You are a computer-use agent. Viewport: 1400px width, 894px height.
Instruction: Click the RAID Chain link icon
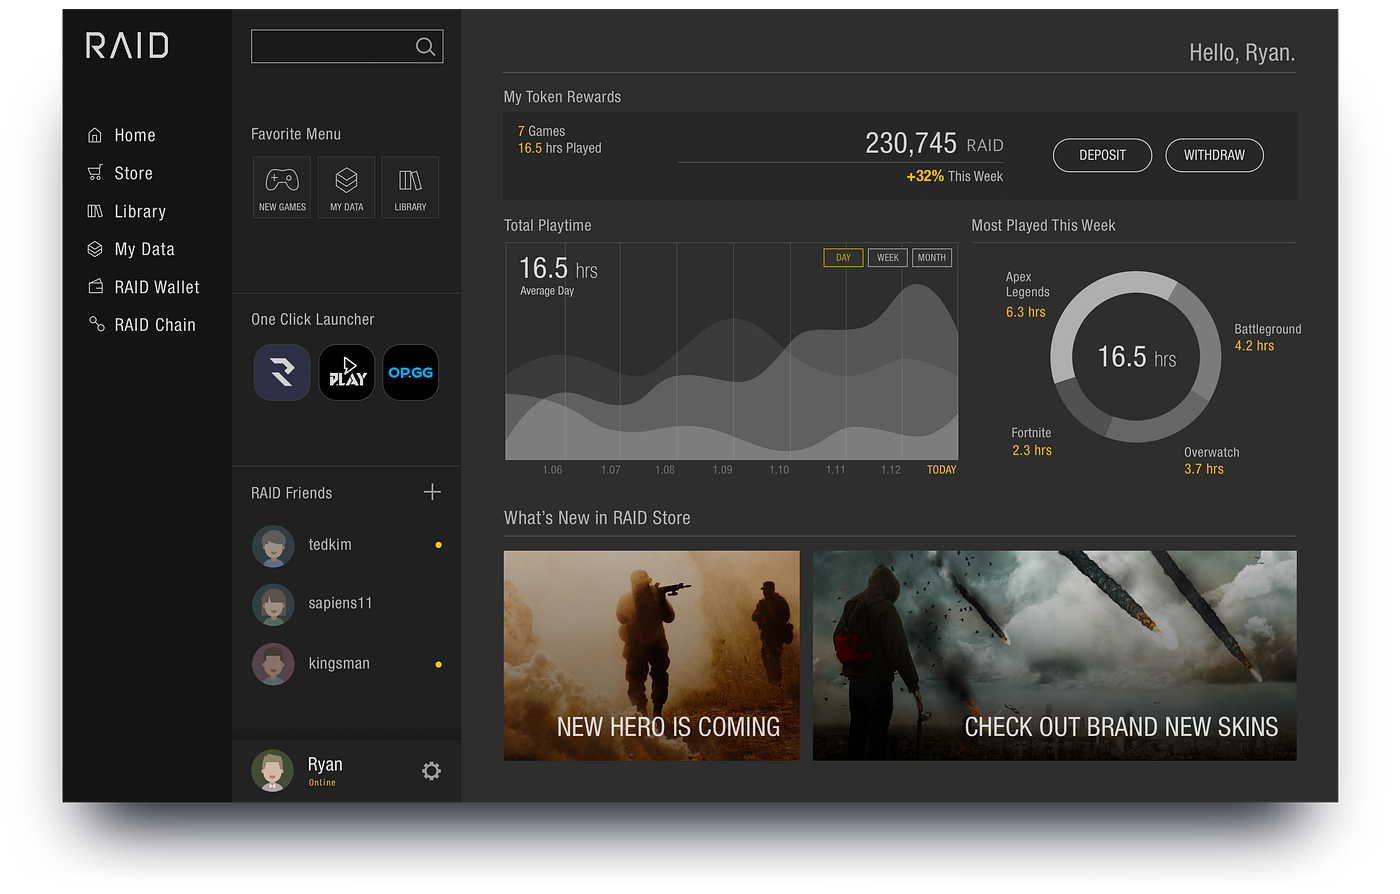pos(97,324)
